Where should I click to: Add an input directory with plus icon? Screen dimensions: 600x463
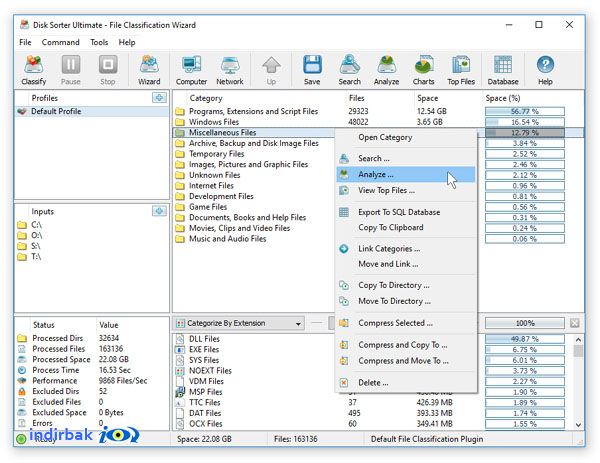[x=159, y=211]
